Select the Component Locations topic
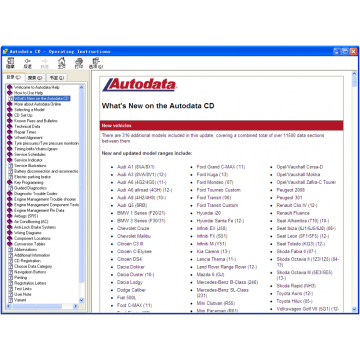 click(32, 239)
